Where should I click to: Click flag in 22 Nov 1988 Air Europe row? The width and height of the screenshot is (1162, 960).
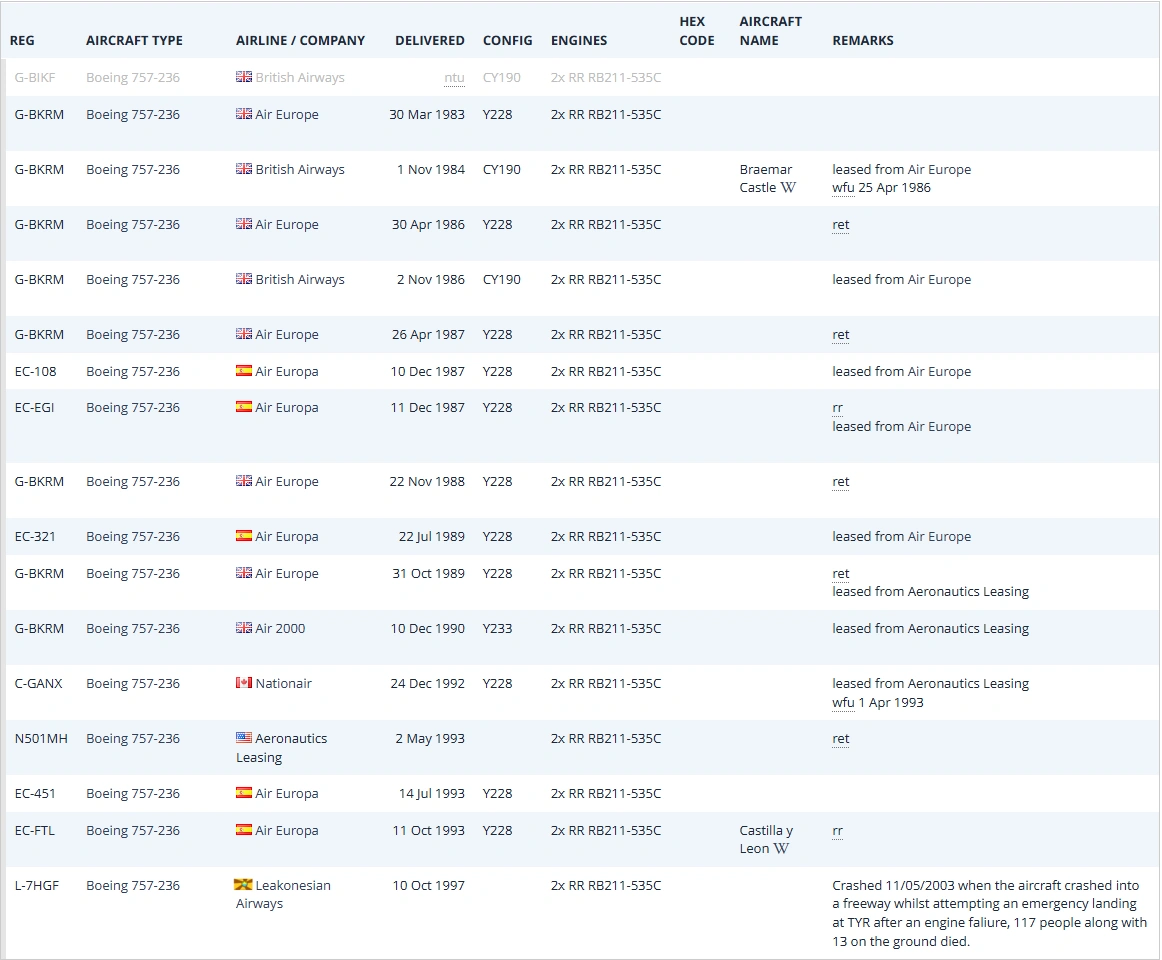click(x=244, y=480)
